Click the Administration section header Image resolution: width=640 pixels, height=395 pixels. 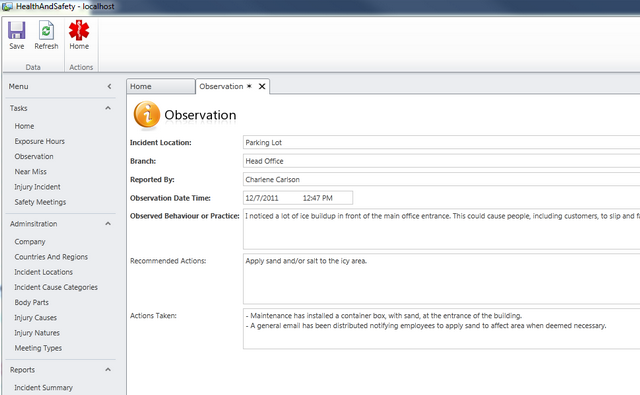(33, 224)
